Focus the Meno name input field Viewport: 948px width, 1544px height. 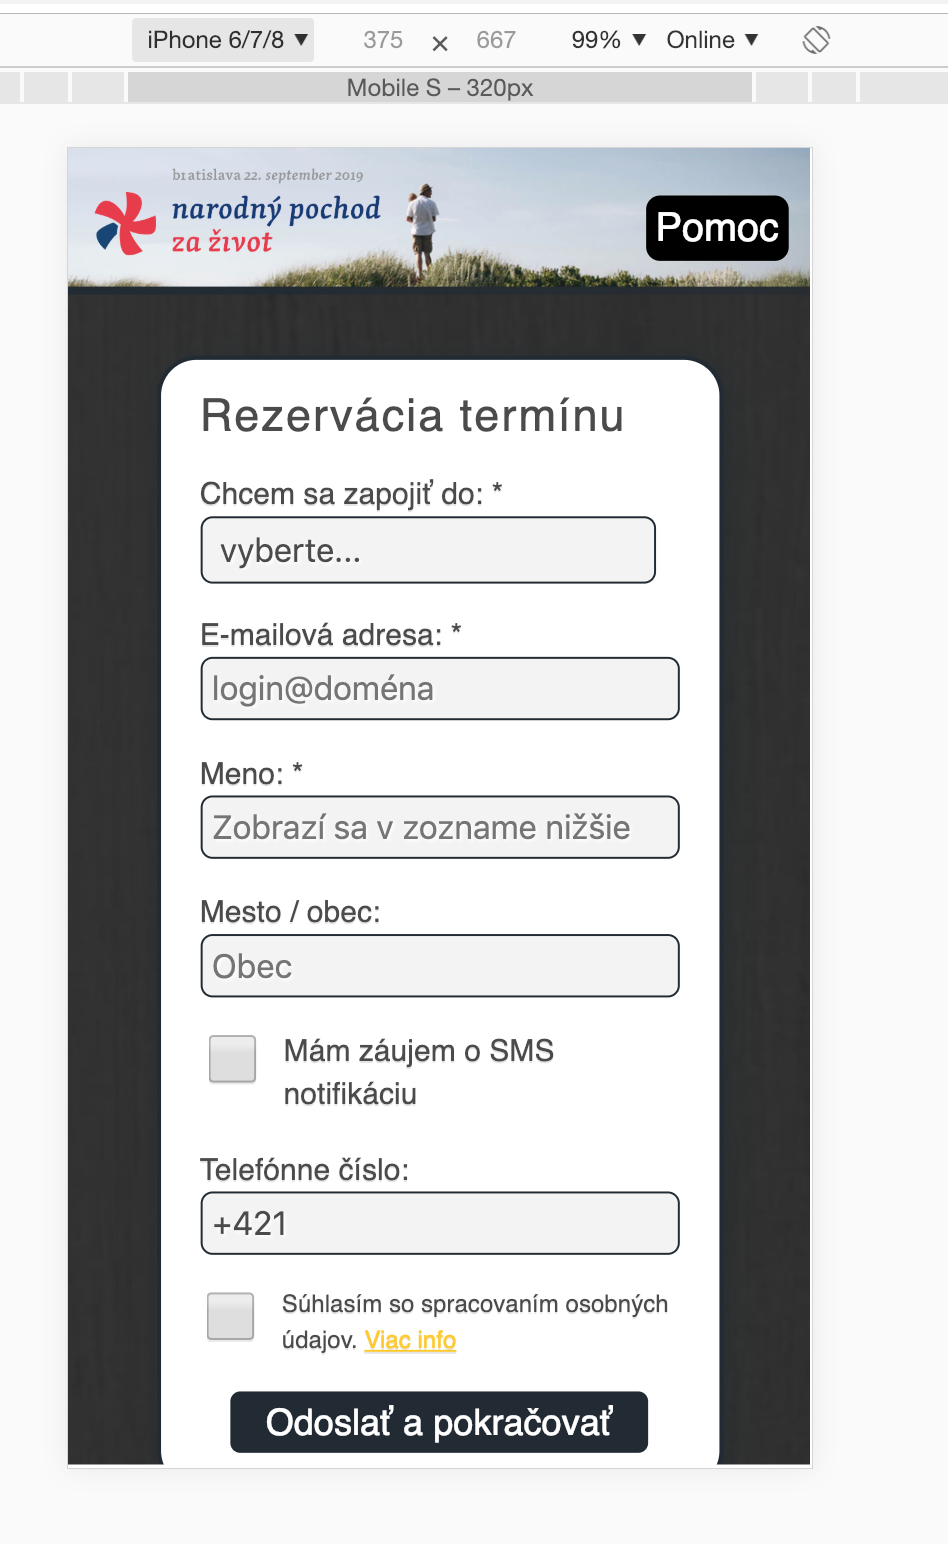tap(440, 827)
